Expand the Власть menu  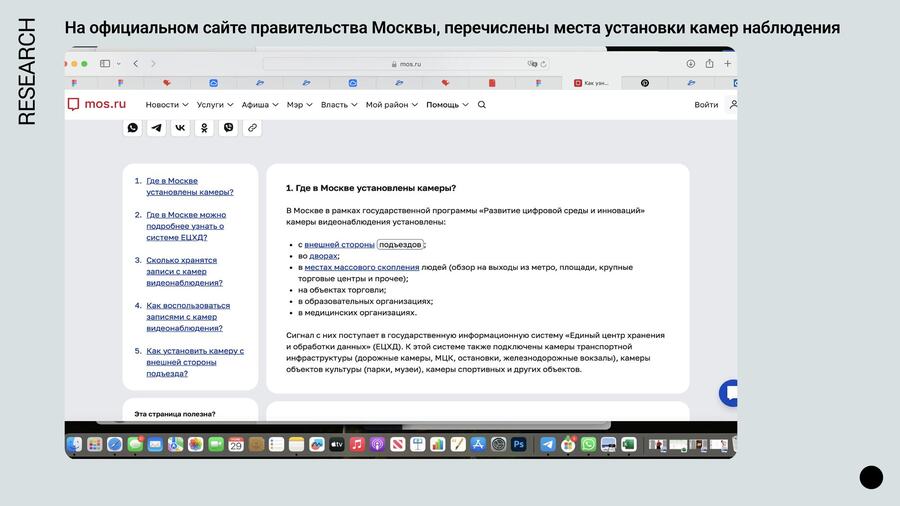(339, 104)
